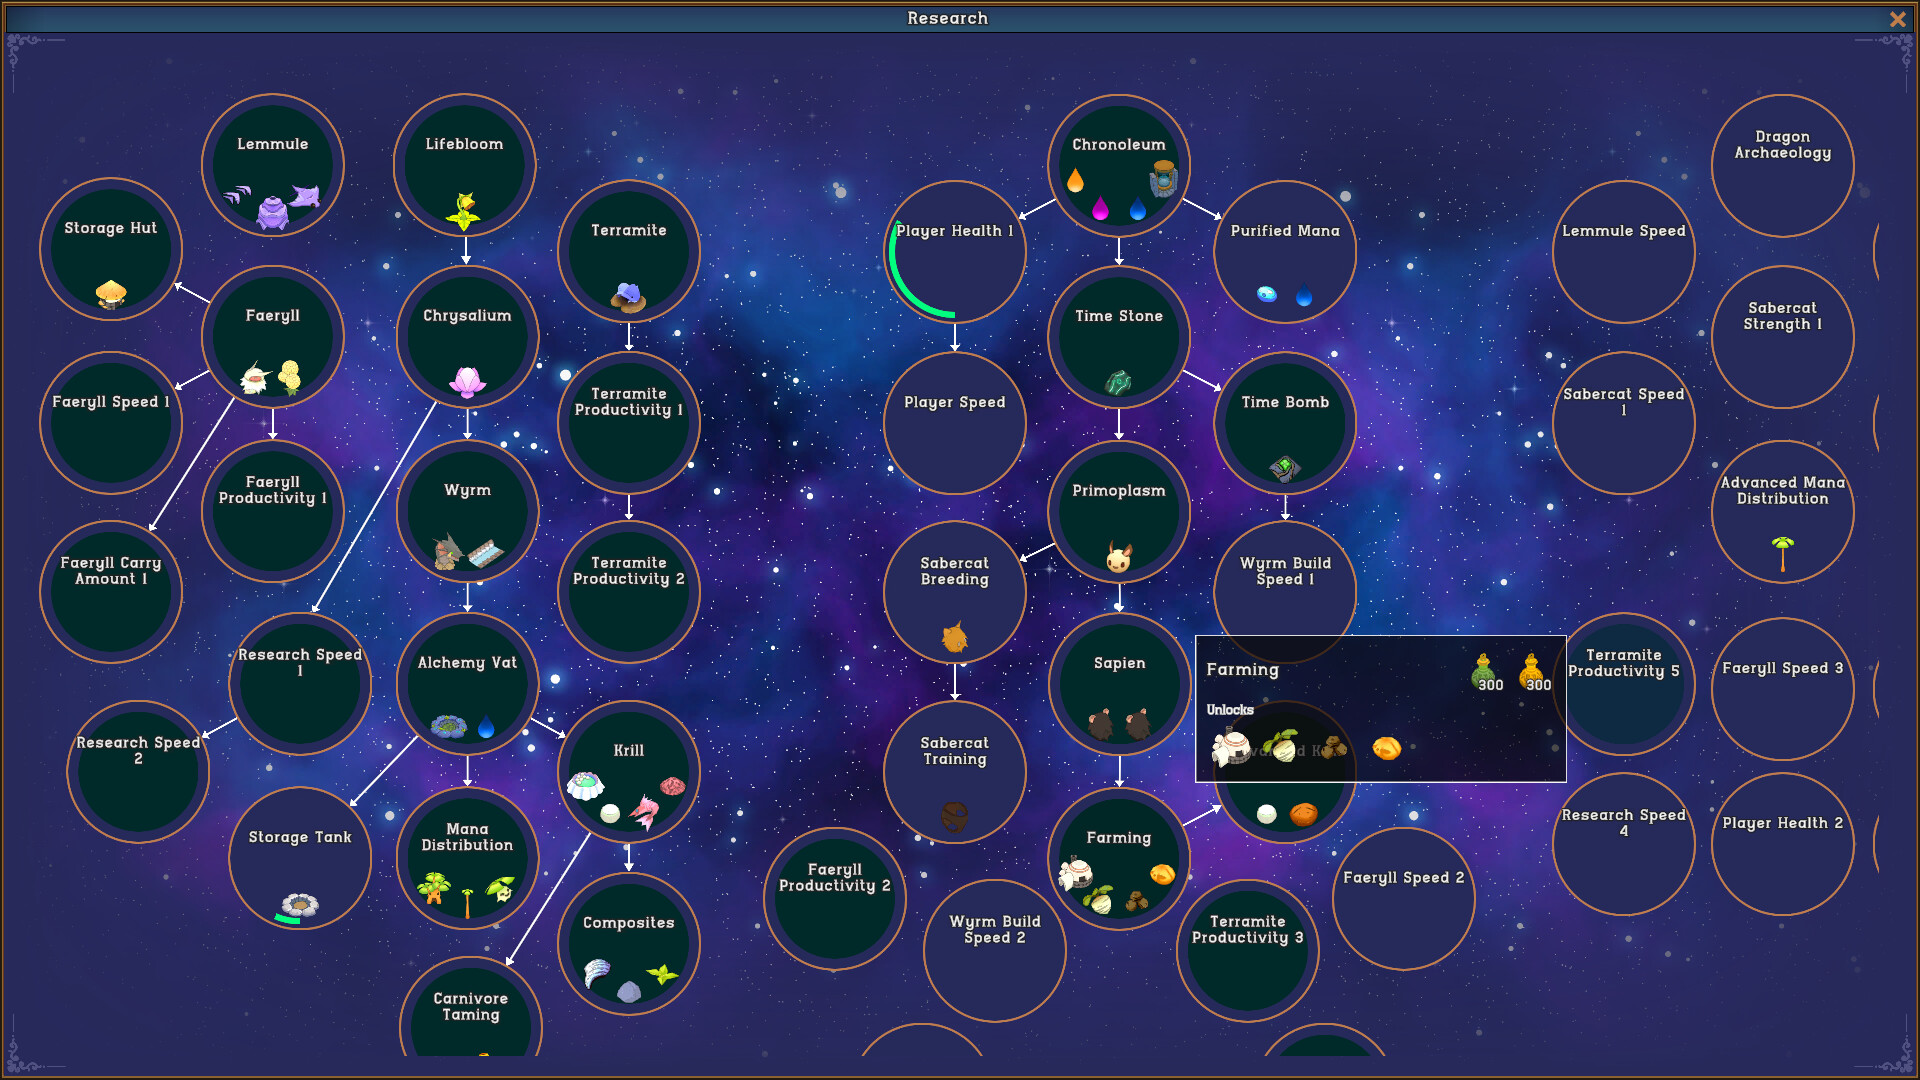Select the Dragon Archaeology research node
The image size is (1920, 1080).
[1782, 165]
